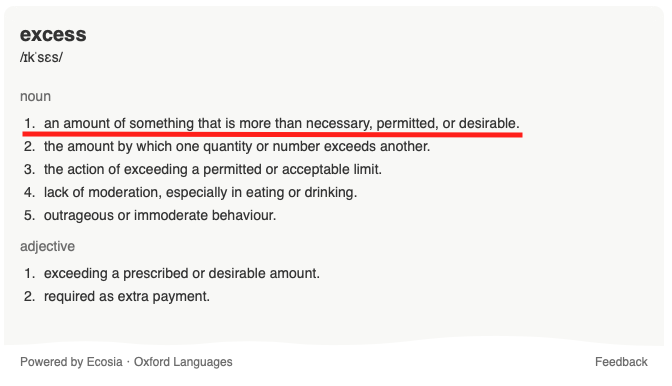The height and width of the screenshot is (386, 672).
Task: Click the "noun" part-of-speech label
Action: pyautogui.click(x=36, y=96)
